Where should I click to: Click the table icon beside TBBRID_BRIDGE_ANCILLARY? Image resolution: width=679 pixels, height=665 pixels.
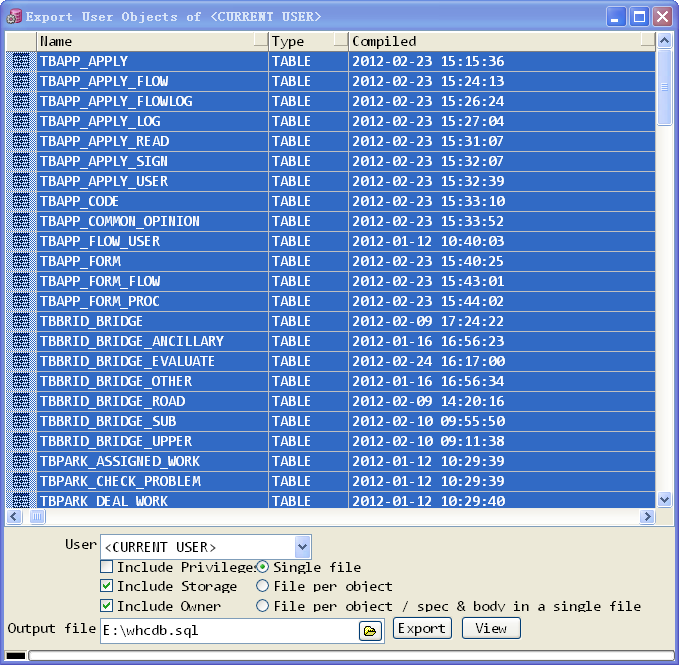coord(21,341)
